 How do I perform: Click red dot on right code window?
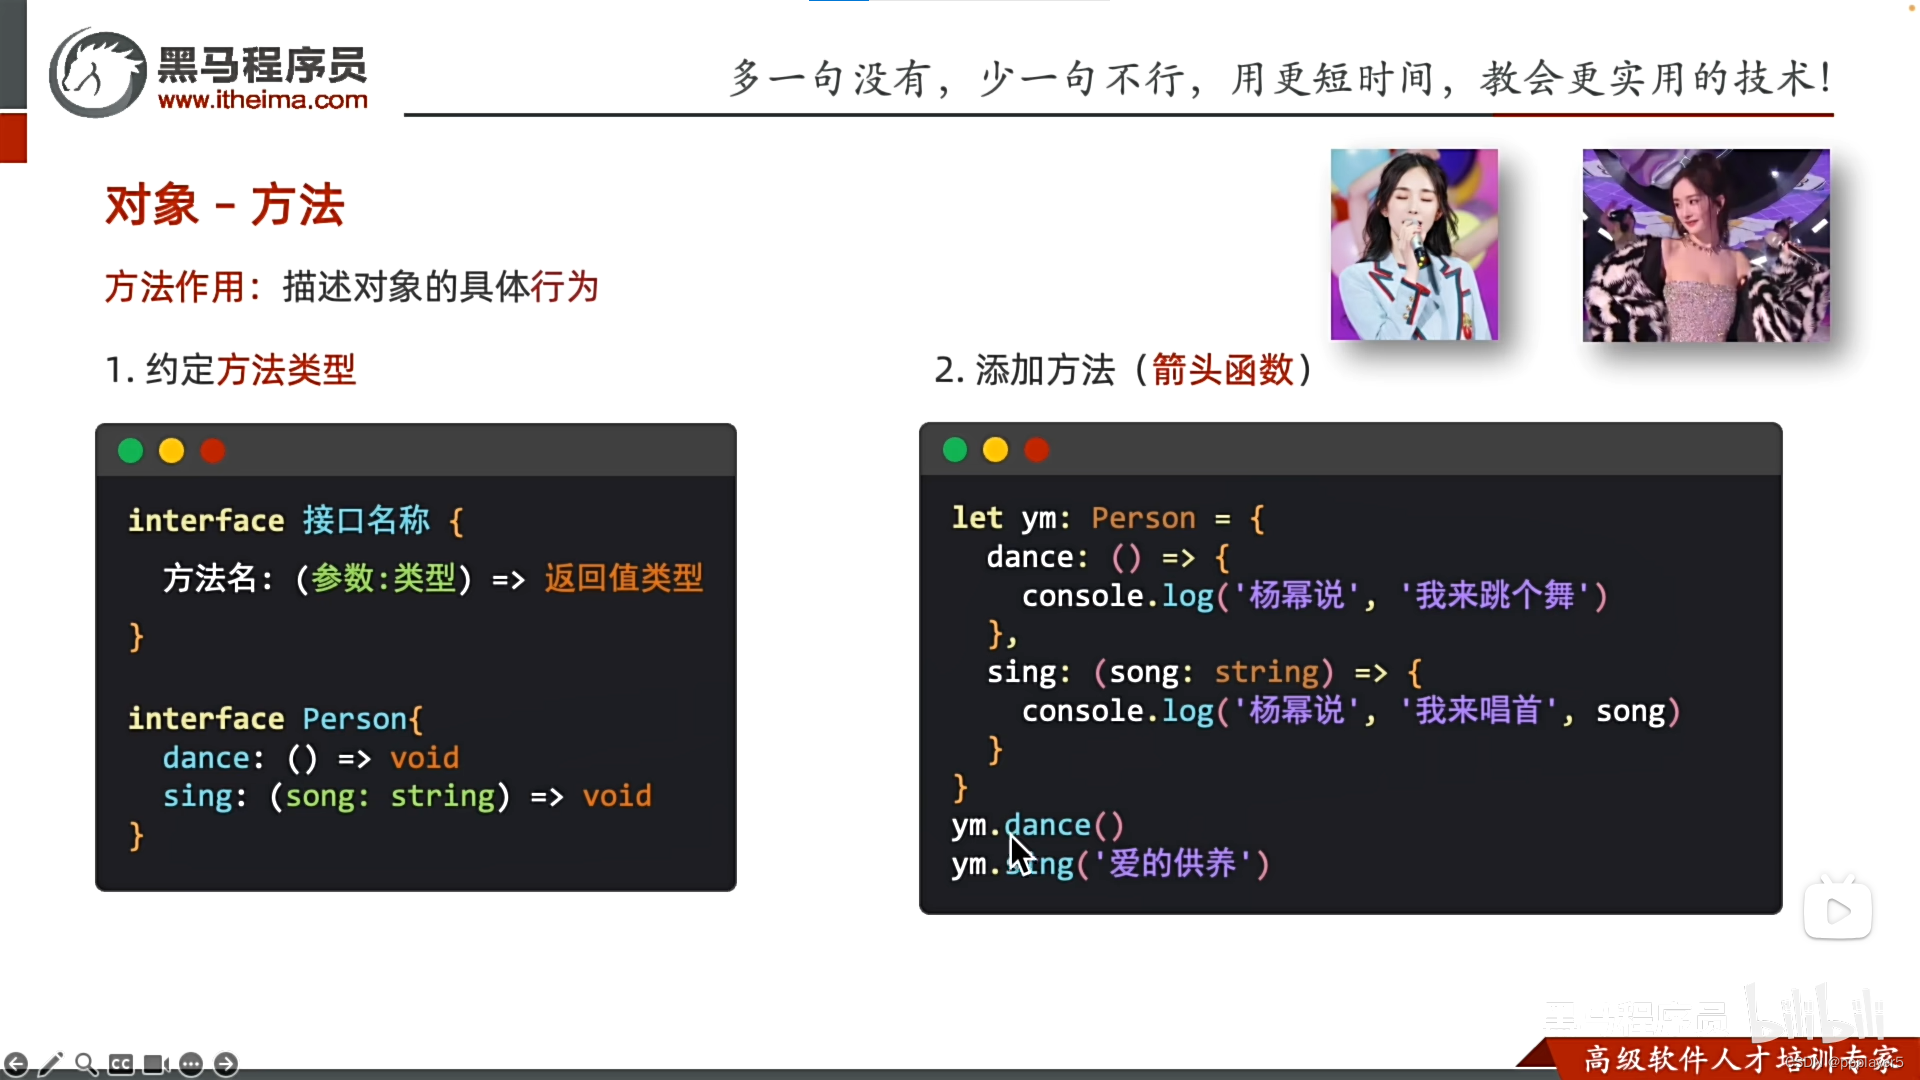pos(1037,450)
